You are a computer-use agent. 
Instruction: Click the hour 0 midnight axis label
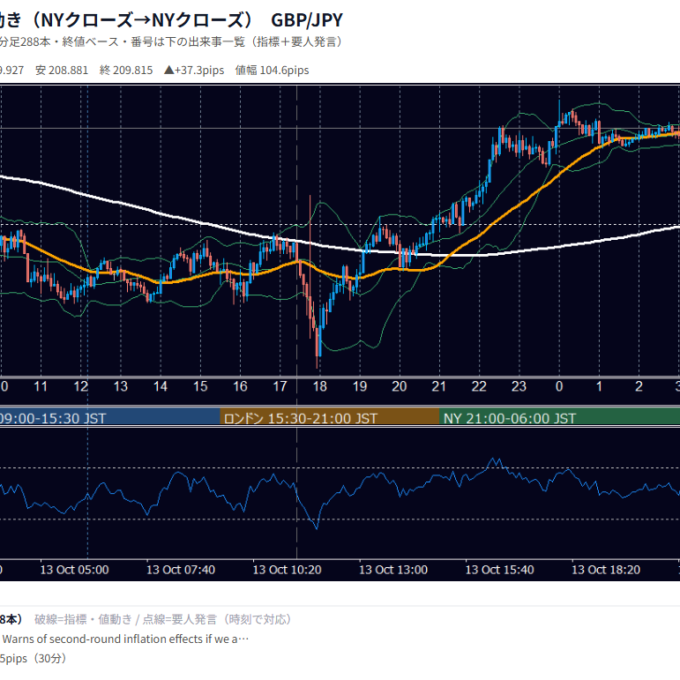559,386
